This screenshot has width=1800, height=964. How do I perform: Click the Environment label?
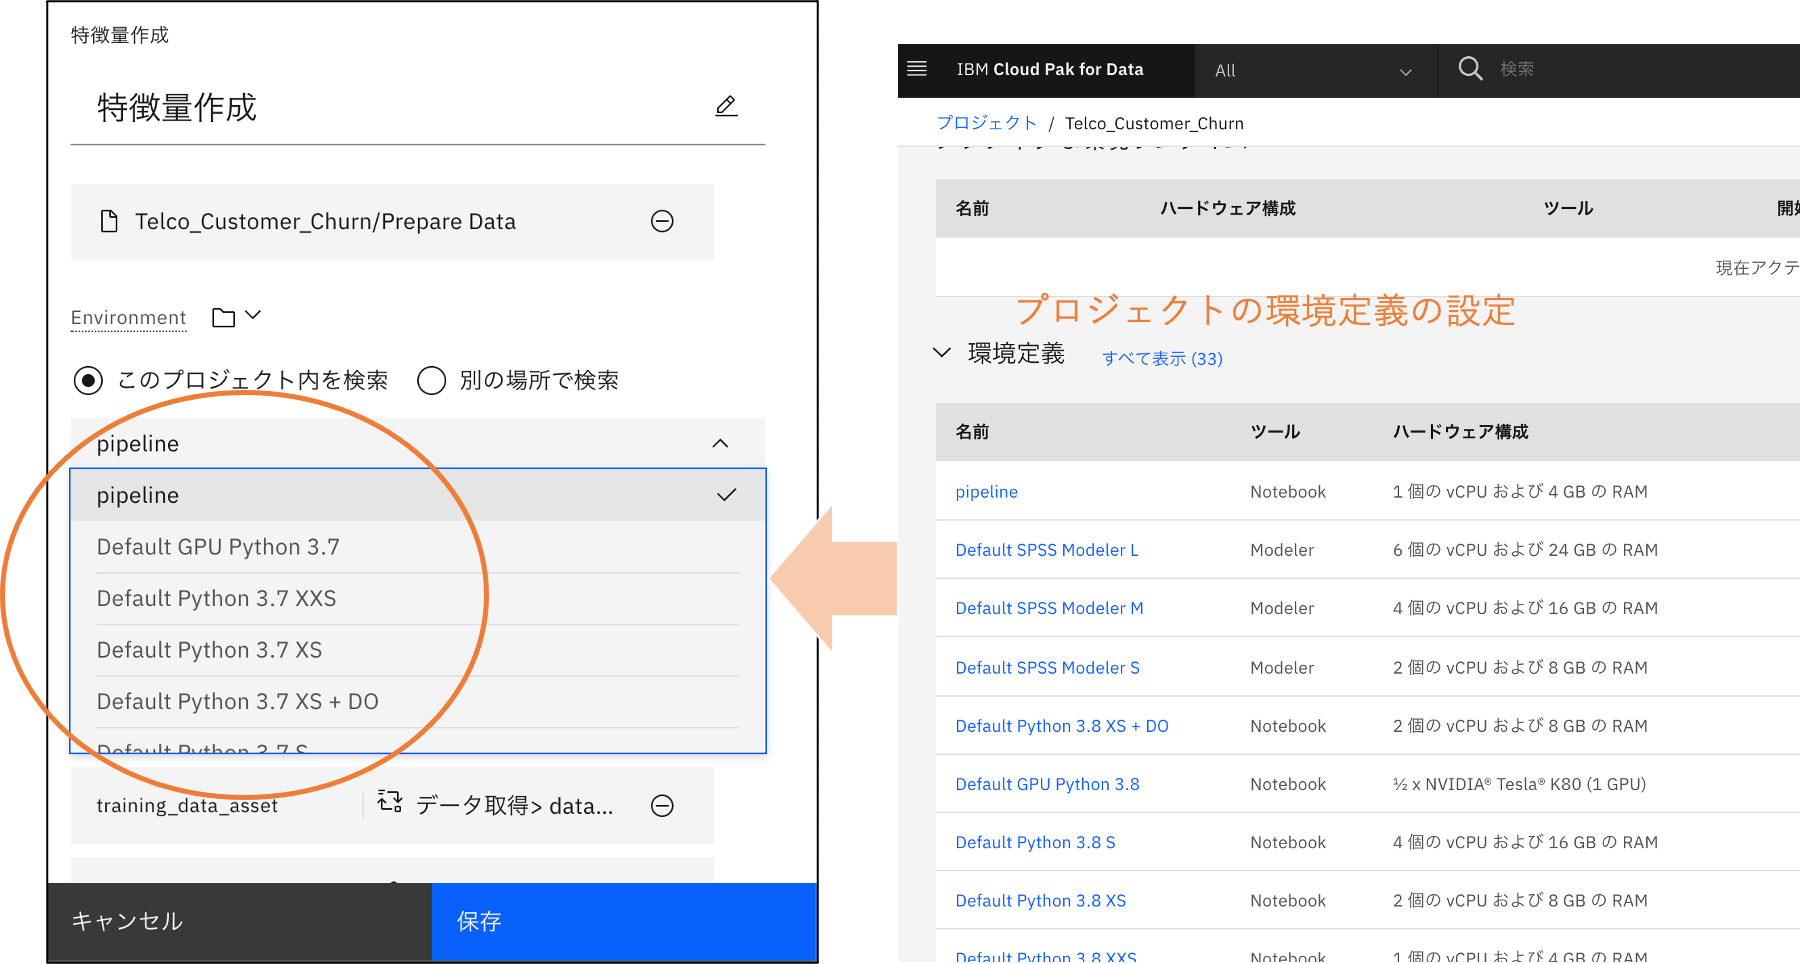pyautogui.click(x=128, y=317)
